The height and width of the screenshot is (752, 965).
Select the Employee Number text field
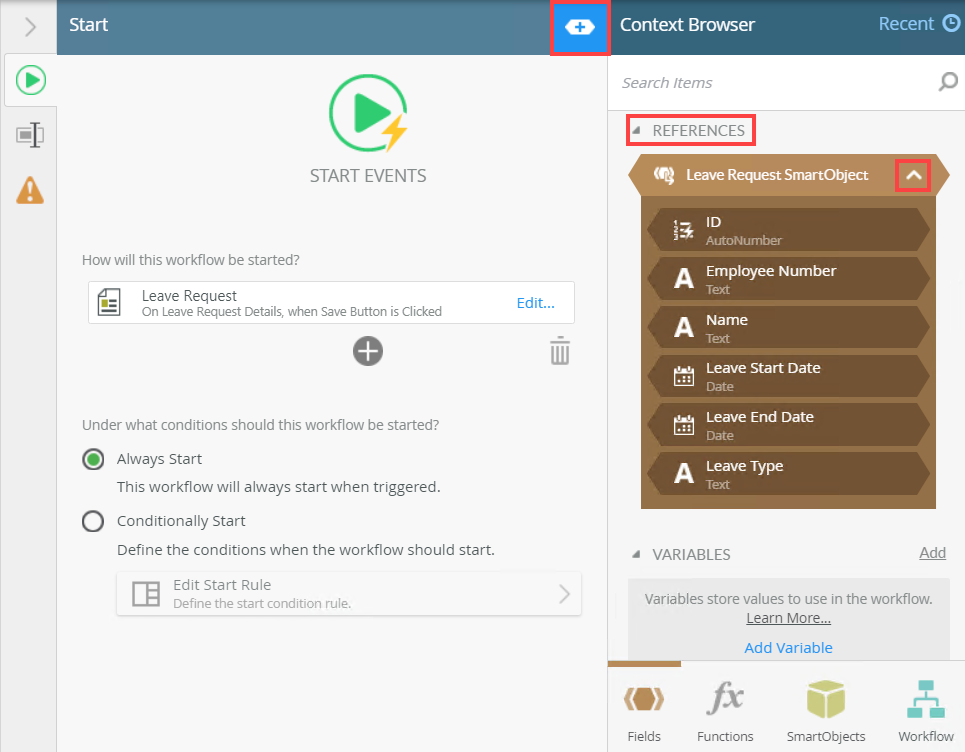[788, 279]
